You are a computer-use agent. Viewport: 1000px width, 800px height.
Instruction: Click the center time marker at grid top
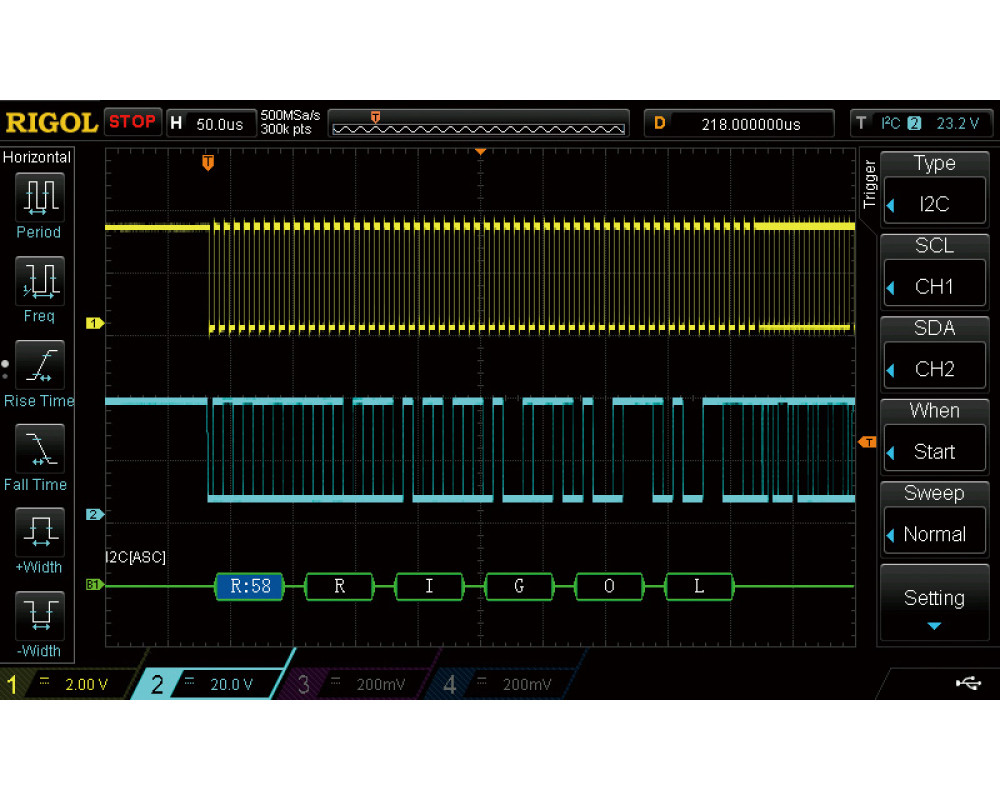click(x=481, y=152)
